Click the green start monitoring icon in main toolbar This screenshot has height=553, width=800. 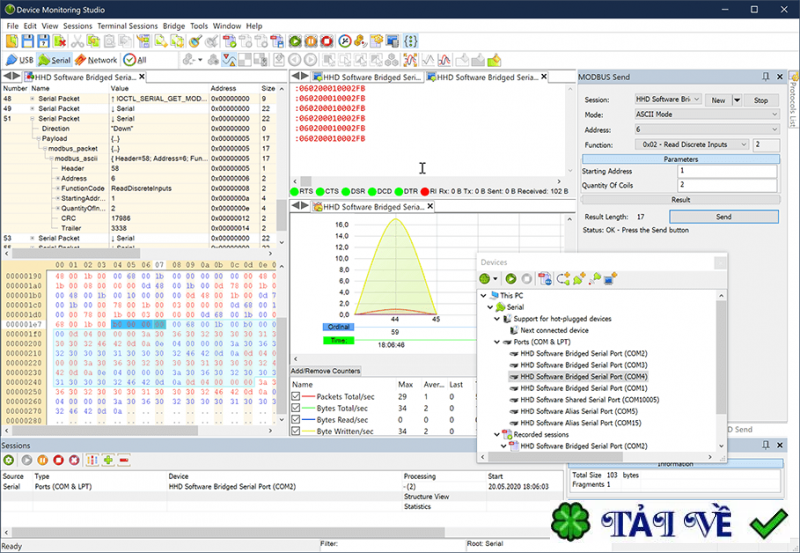[x=295, y=41]
